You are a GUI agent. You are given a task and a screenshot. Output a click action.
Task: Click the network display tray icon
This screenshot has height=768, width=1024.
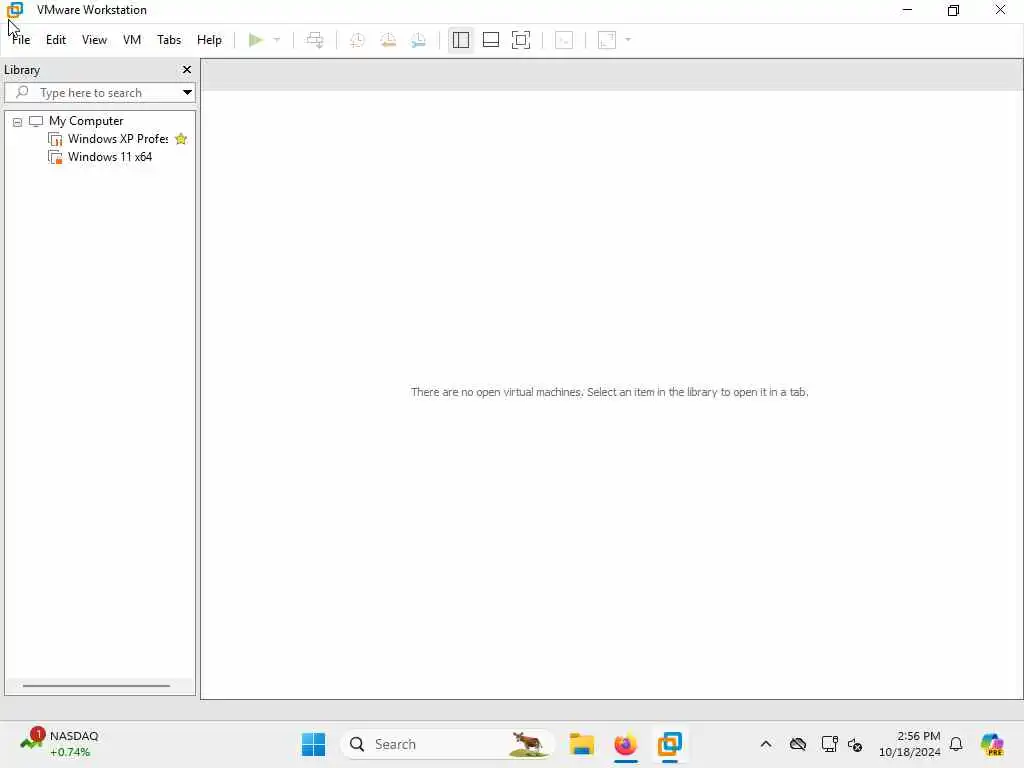[x=829, y=744]
